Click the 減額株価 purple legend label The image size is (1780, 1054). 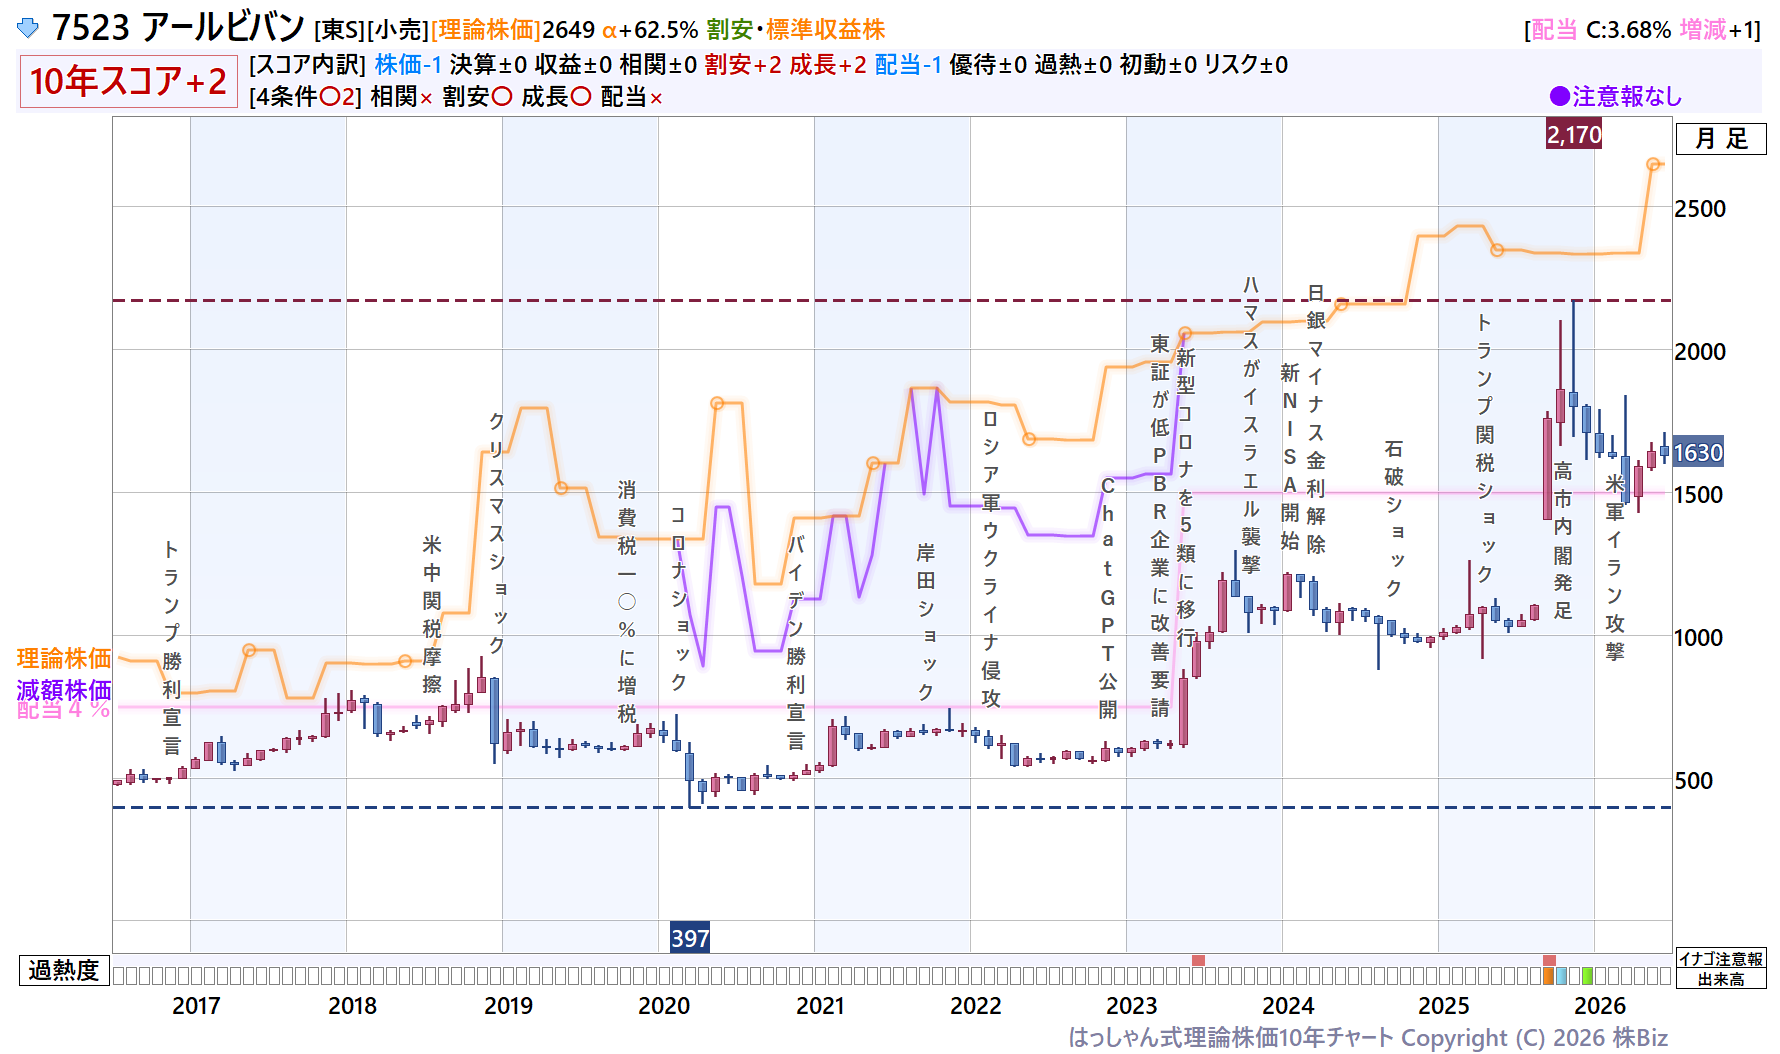(64, 690)
